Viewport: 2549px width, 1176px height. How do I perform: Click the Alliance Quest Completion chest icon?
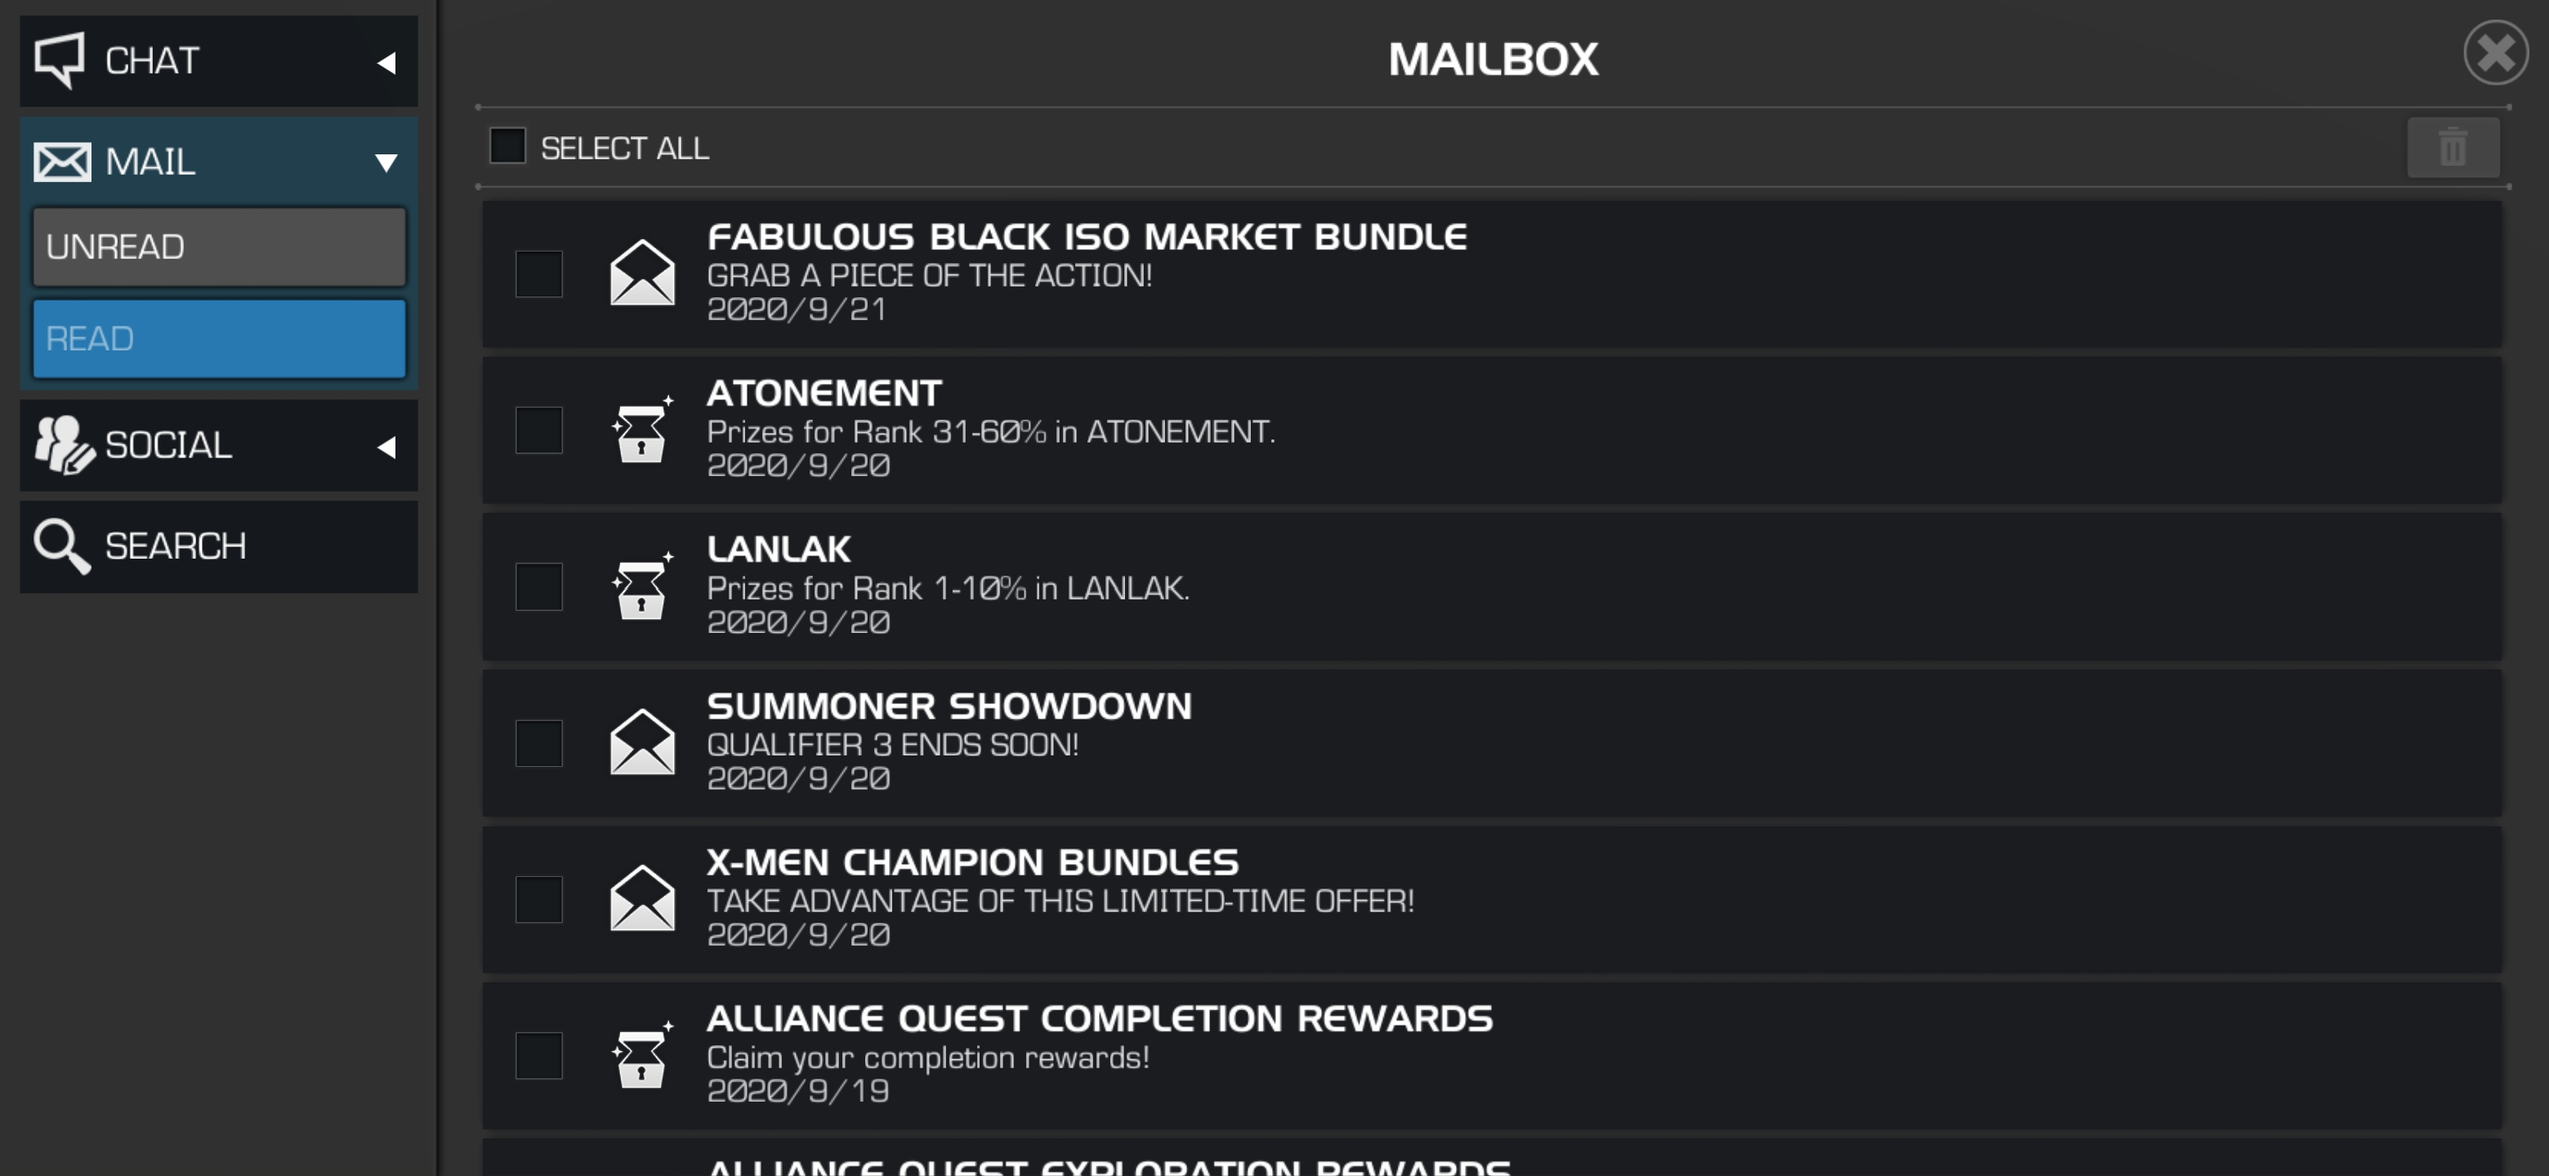[x=642, y=1055]
